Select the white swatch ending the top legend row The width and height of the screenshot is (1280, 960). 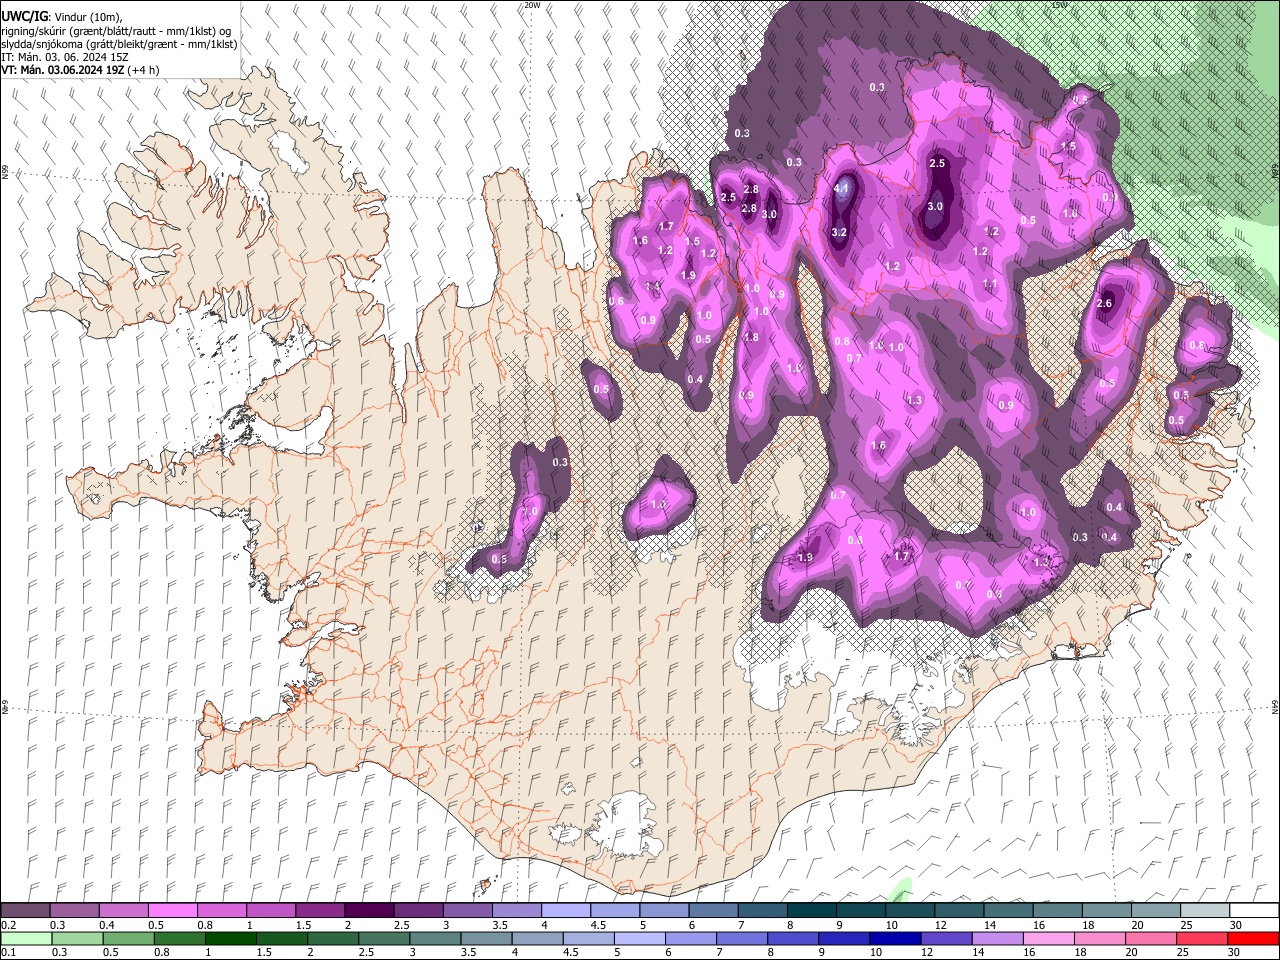coord(1254,911)
